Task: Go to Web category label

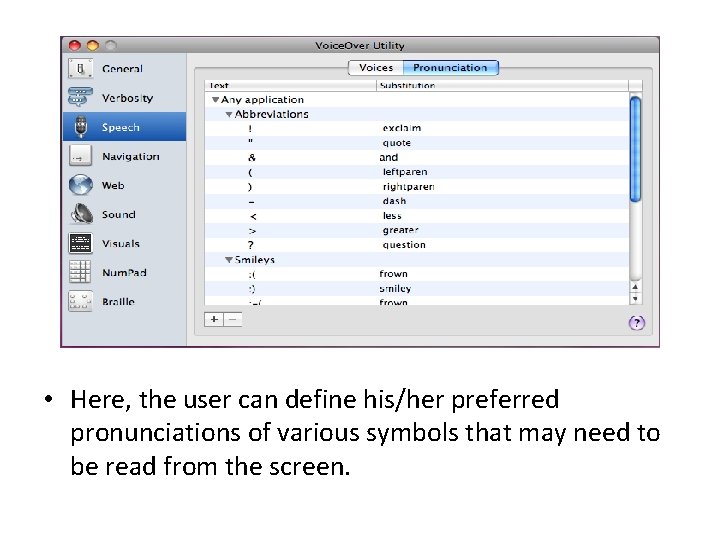Action: (x=113, y=186)
